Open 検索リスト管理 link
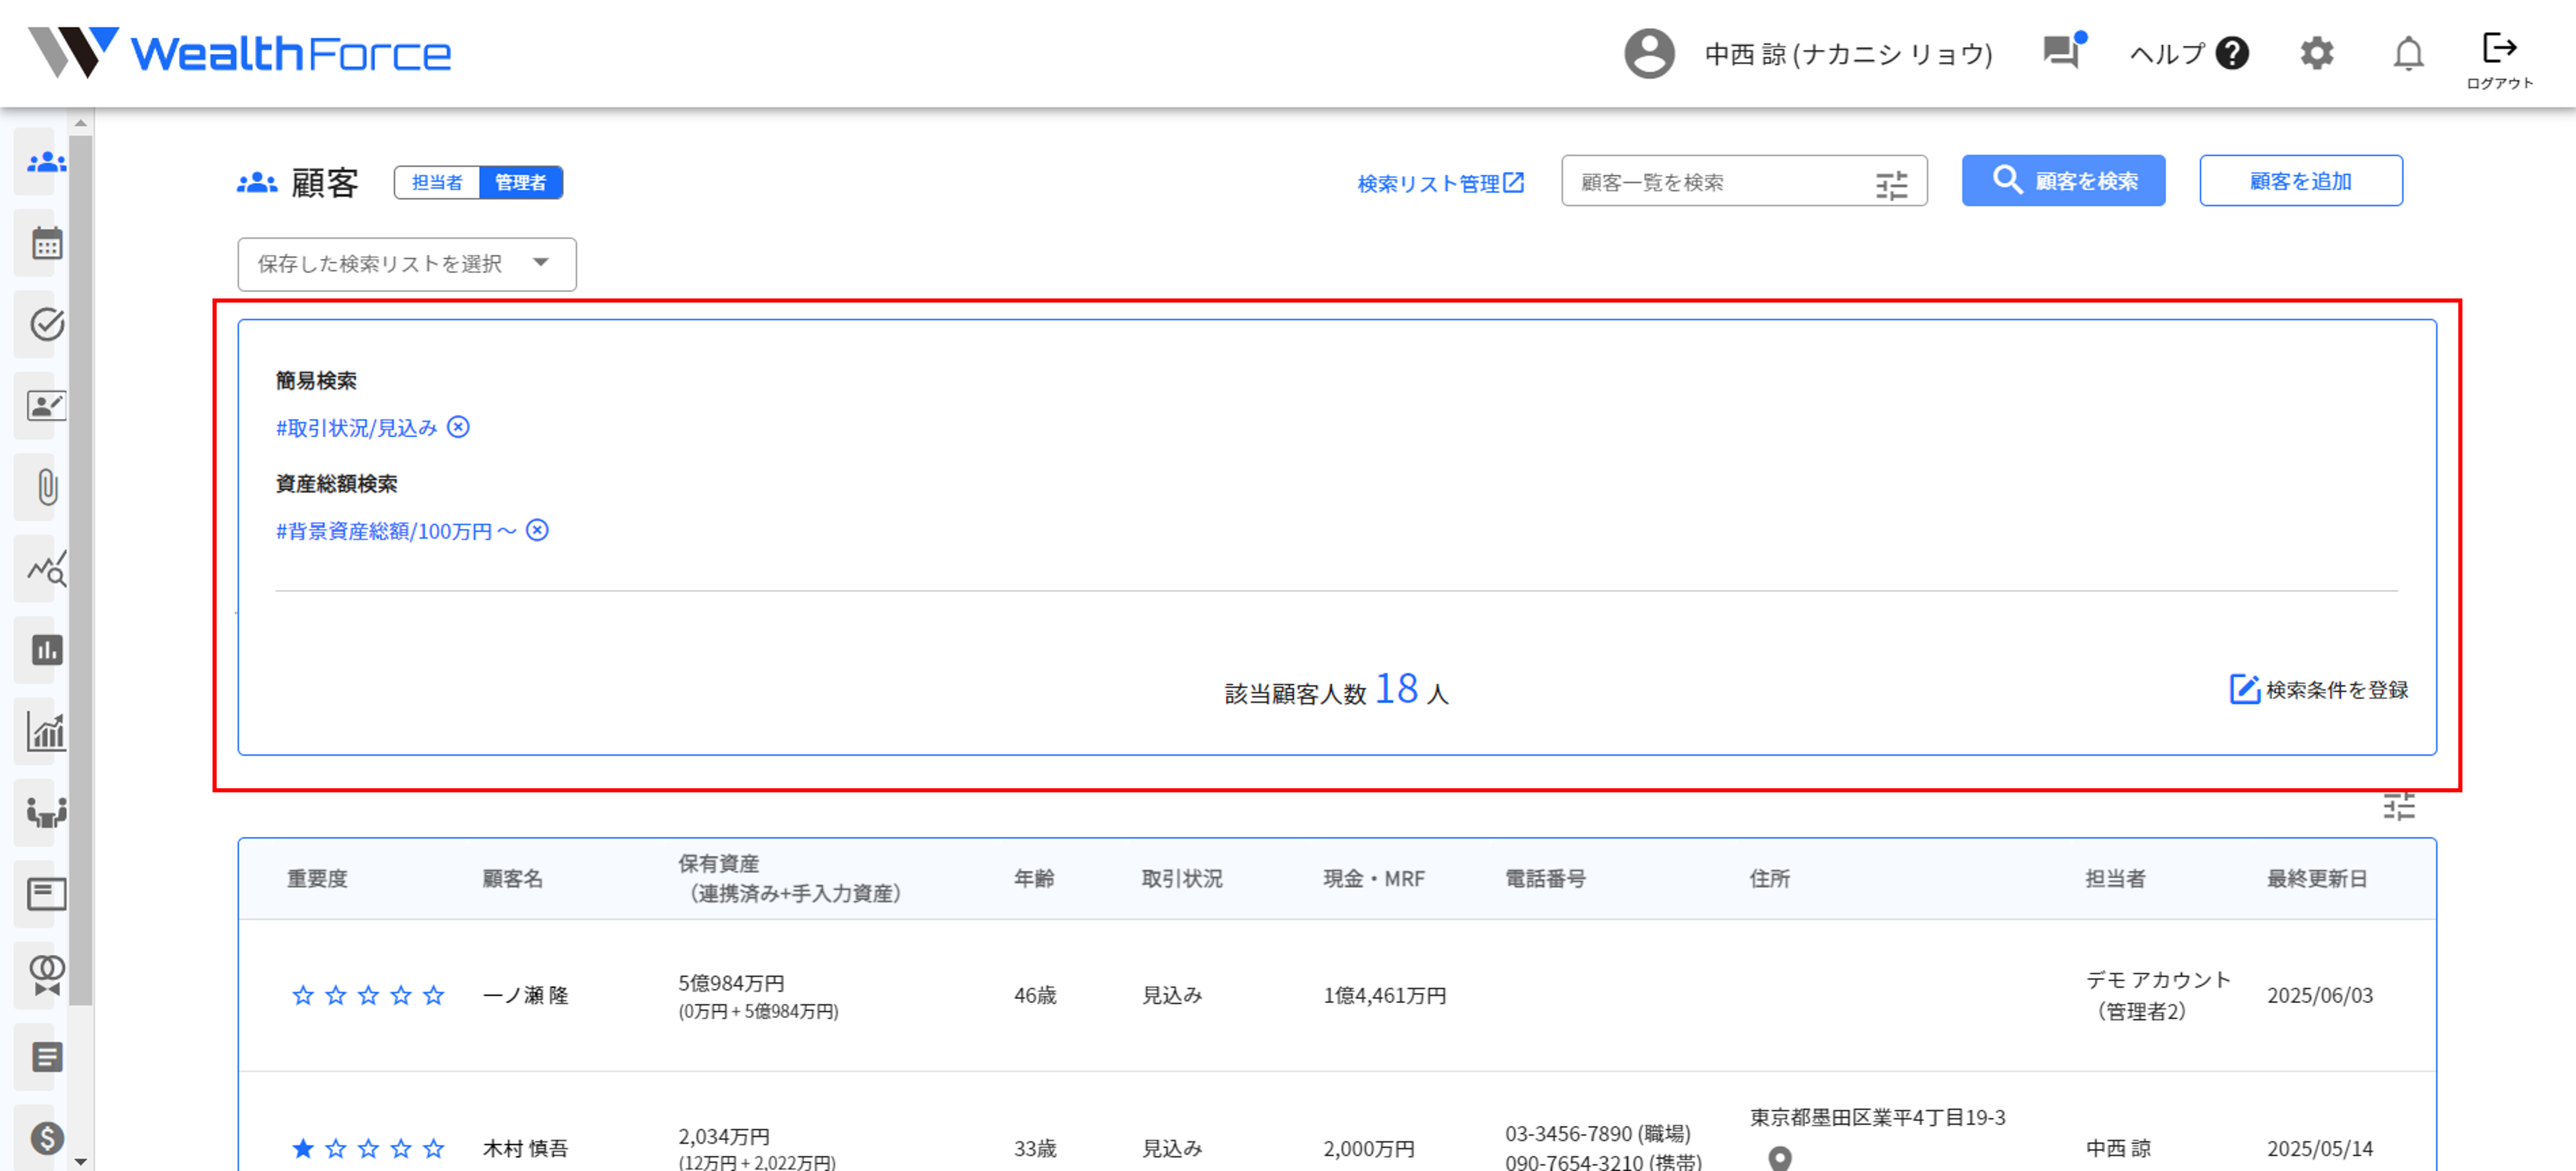 click(1441, 183)
